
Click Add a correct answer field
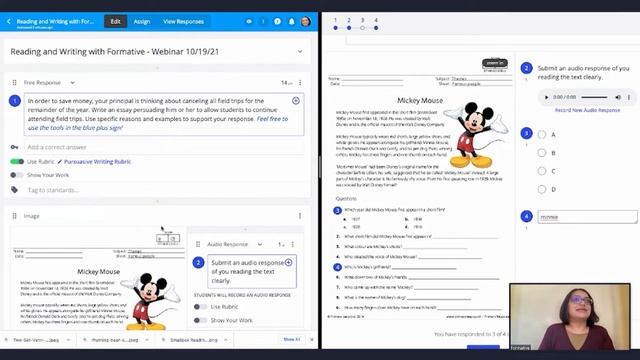pyautogui.click(x=164, y=147)
